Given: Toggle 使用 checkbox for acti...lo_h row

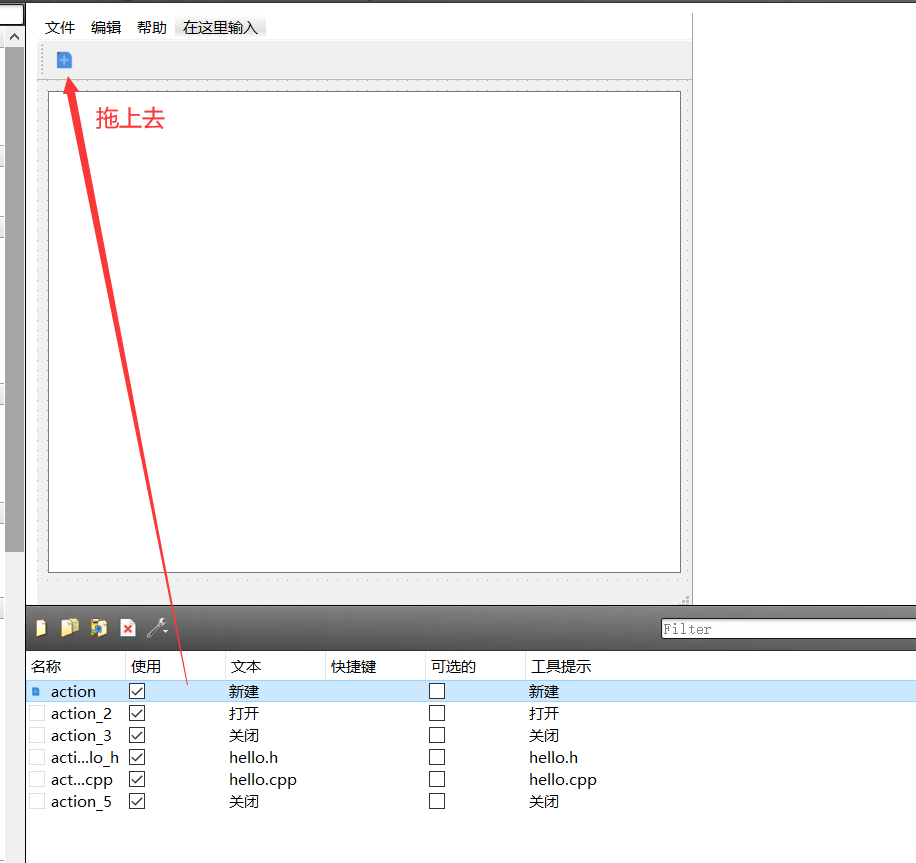Looking at the screenshot, I should click(x=137, y=757).
